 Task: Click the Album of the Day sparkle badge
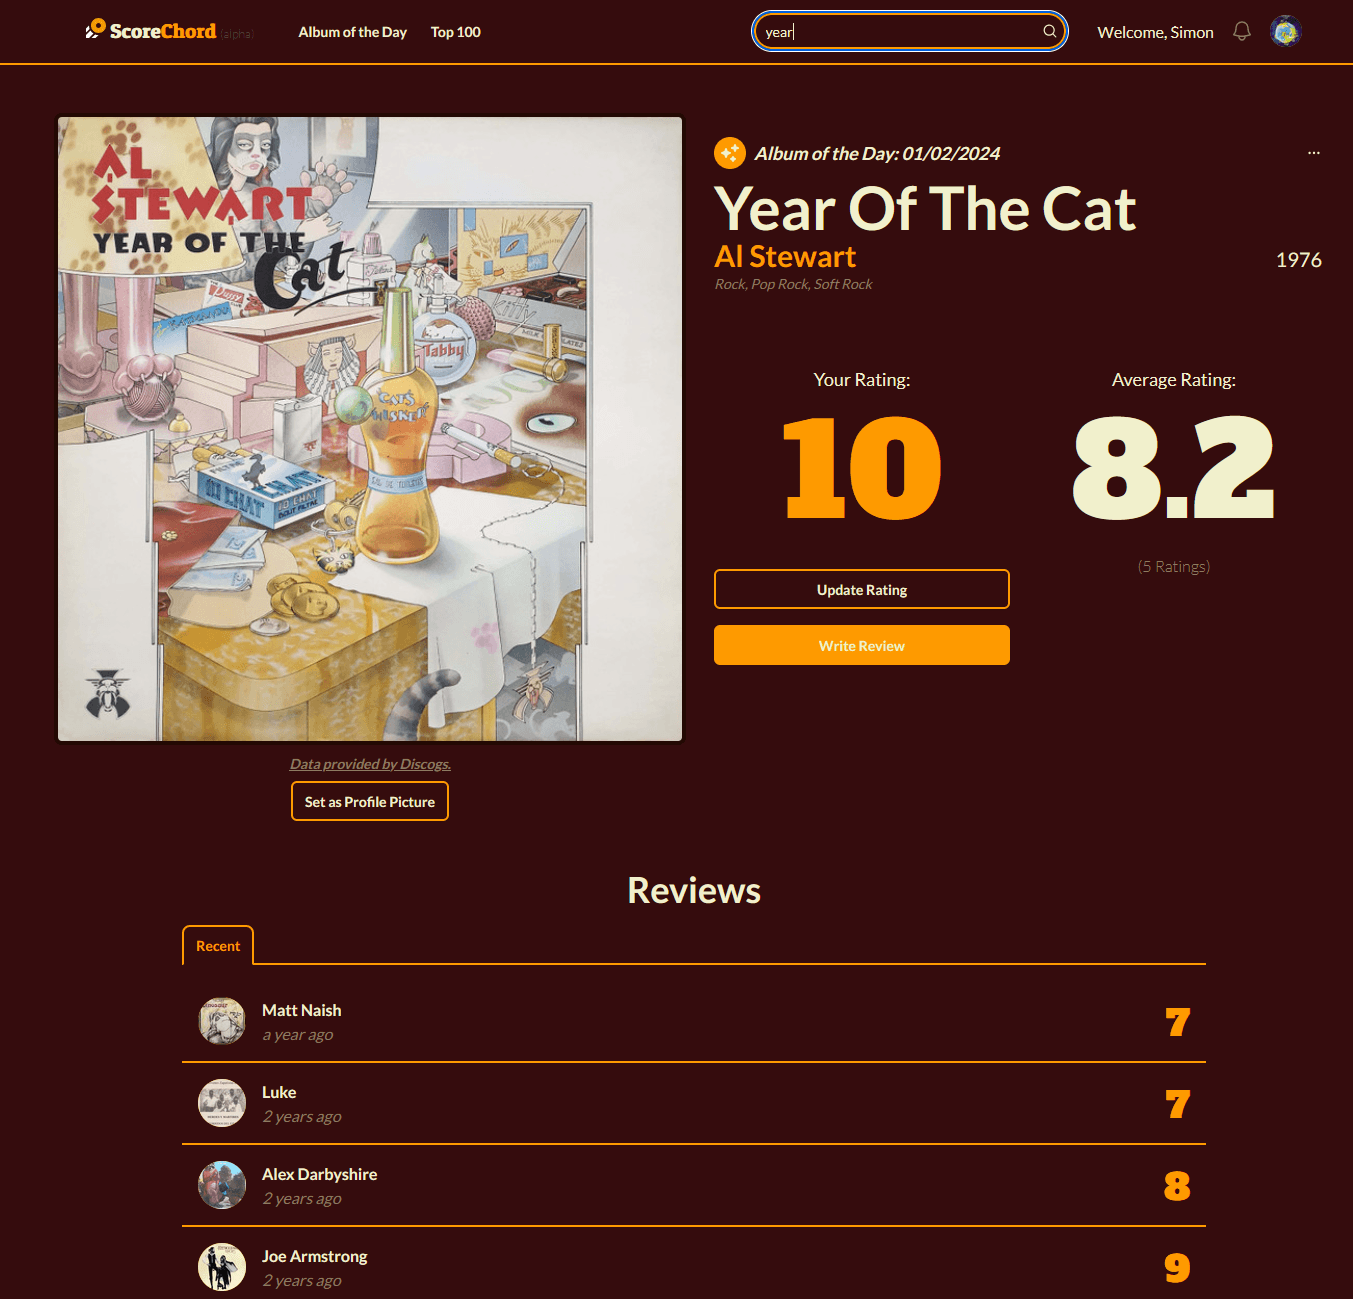(x=730, y=153)
